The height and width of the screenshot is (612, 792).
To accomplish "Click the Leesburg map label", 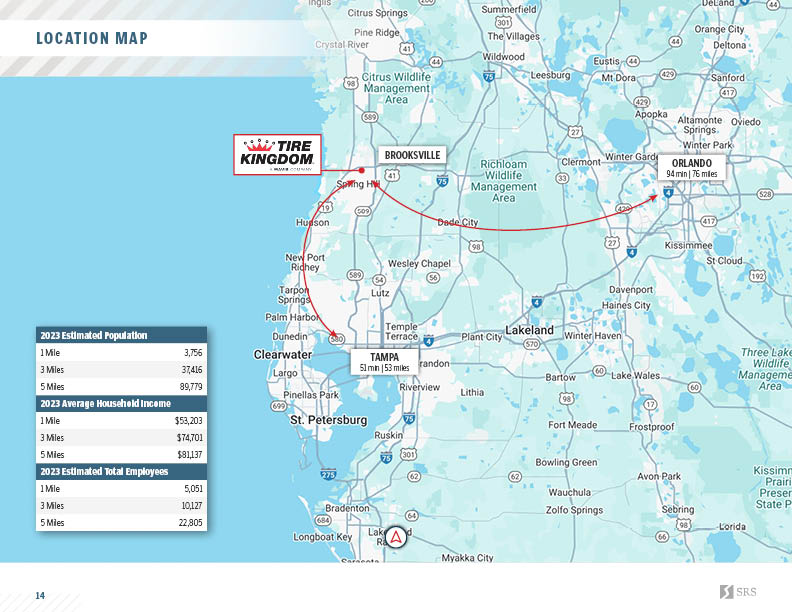I will click(550, 75).
